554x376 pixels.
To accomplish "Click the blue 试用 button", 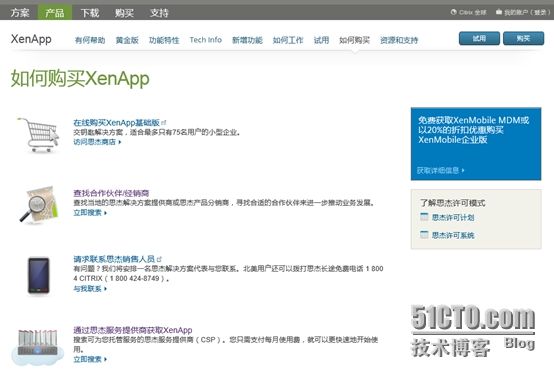I will (x=479, y=38).
